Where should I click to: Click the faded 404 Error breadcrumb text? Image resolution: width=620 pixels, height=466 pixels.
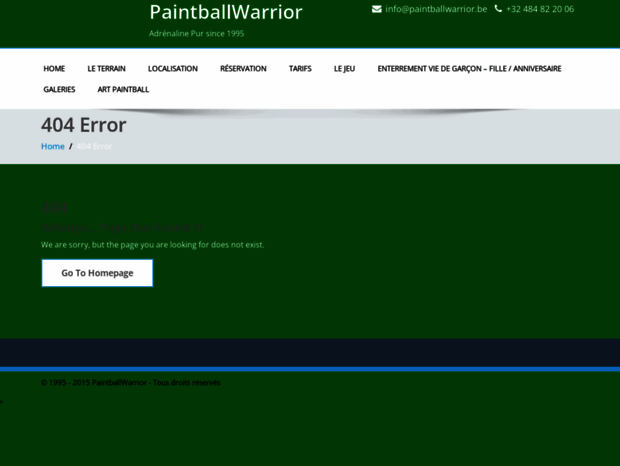point(94,146)
